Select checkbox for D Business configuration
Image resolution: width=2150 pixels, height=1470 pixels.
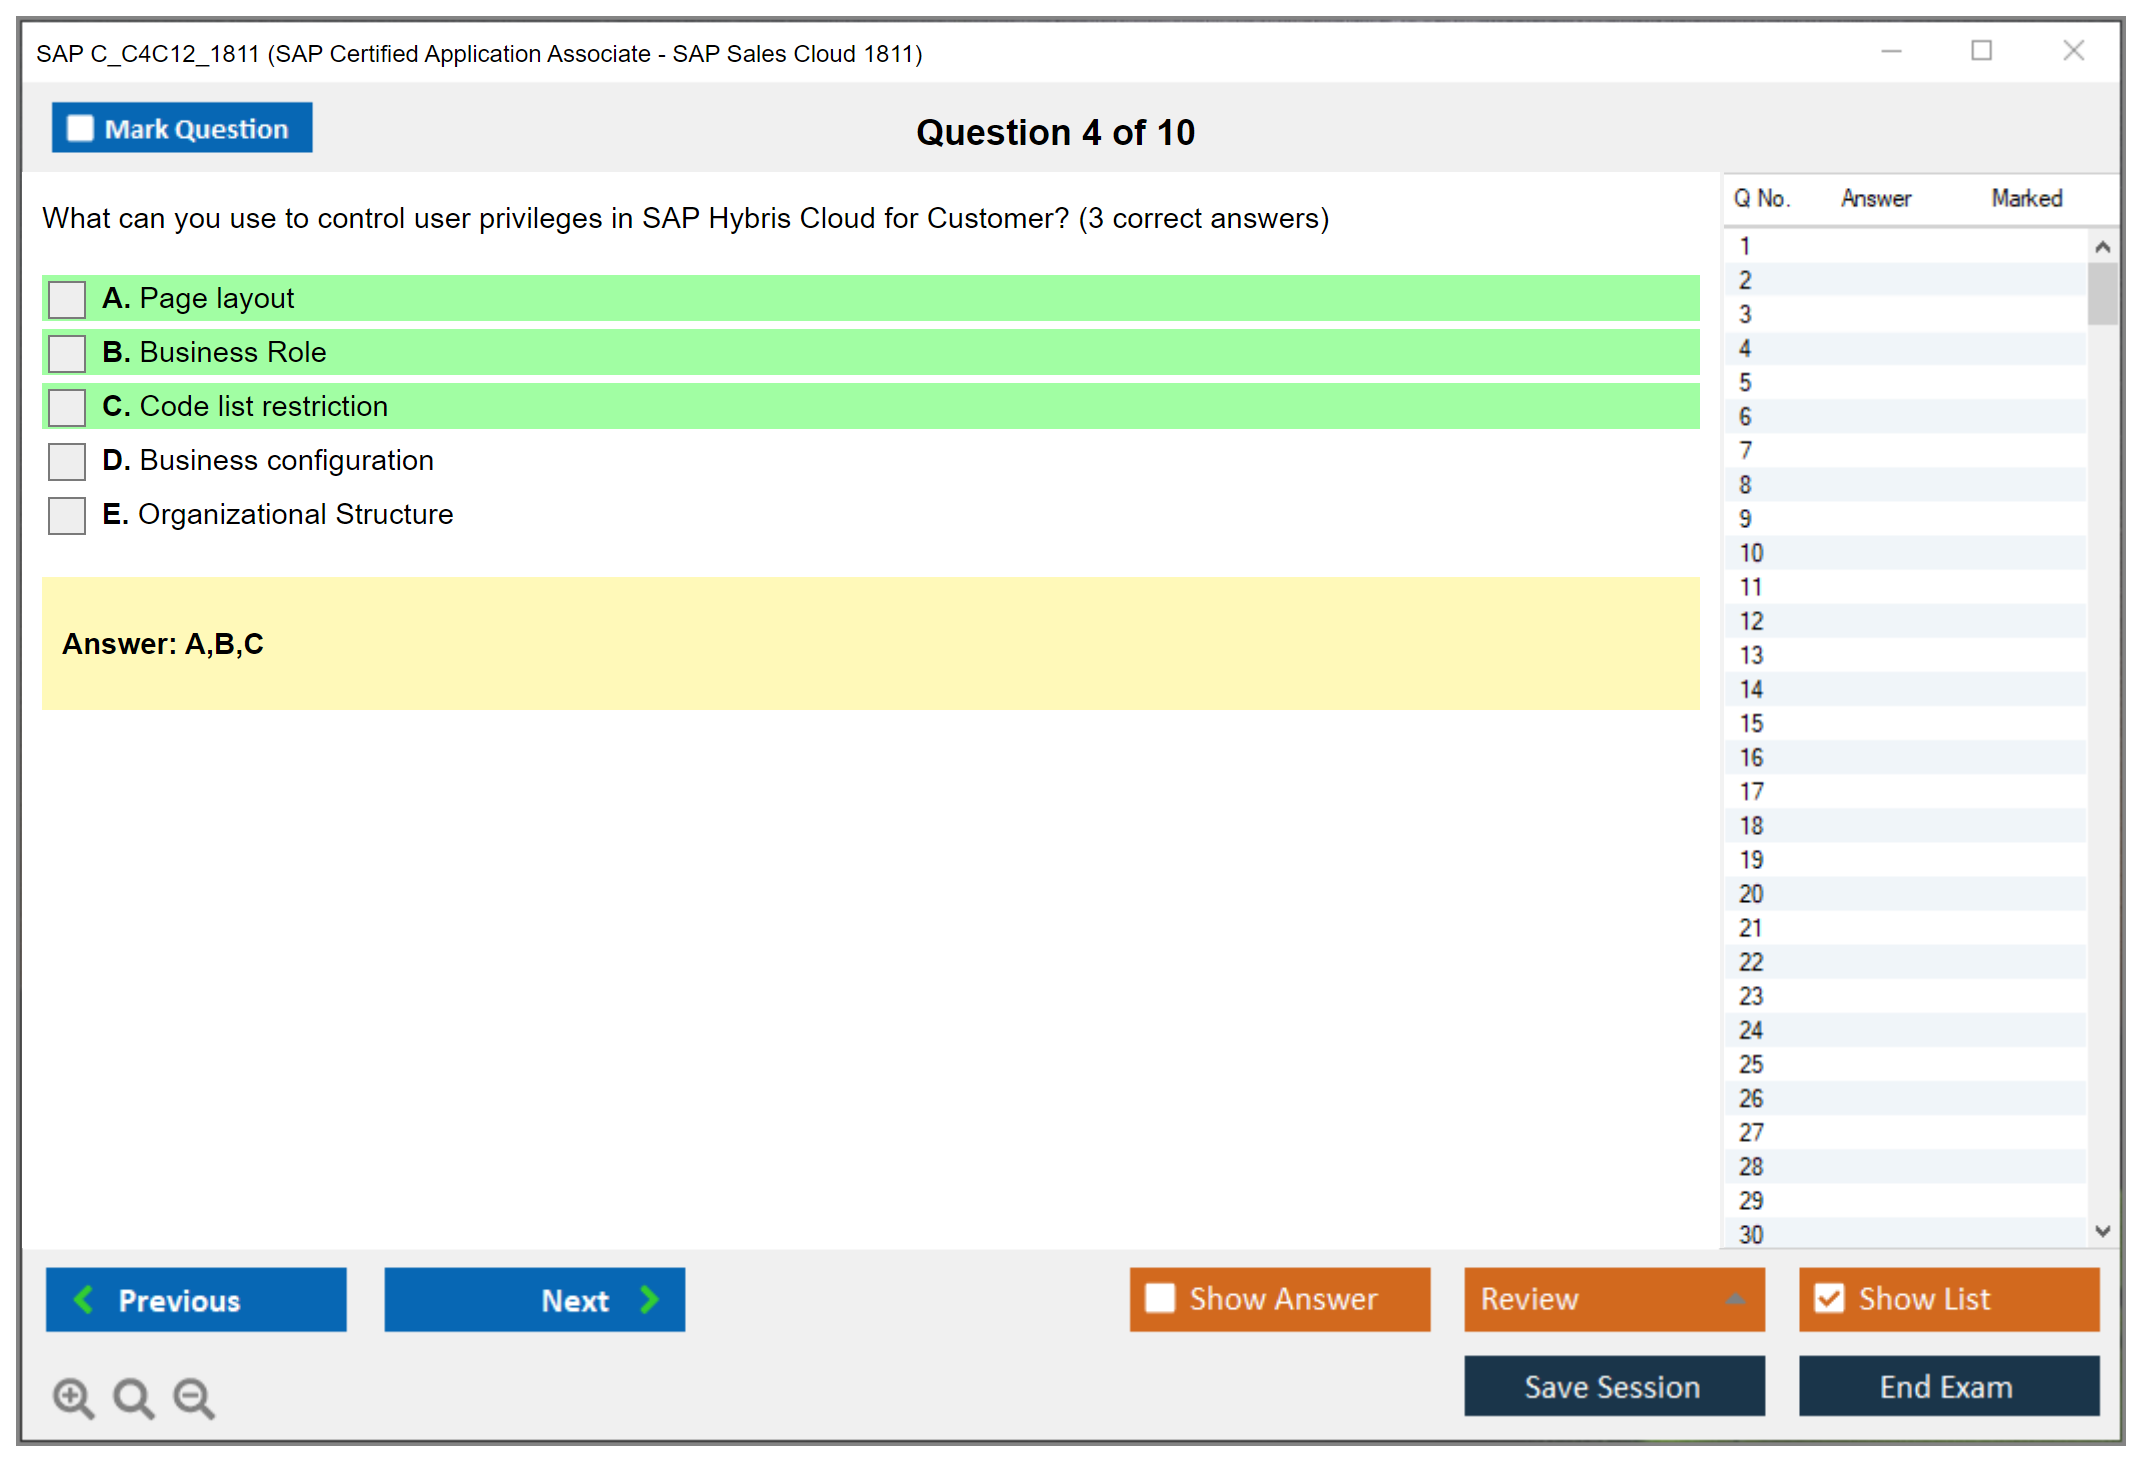click(x=67, y=461)
